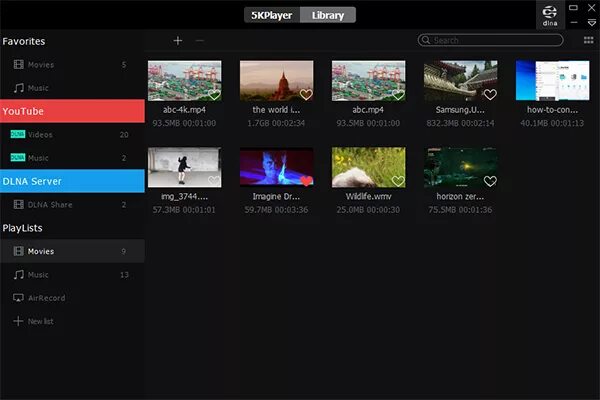Open Favorites Movies film icon
This screenshot has height=400, width=600.
(x=18, y=64)
